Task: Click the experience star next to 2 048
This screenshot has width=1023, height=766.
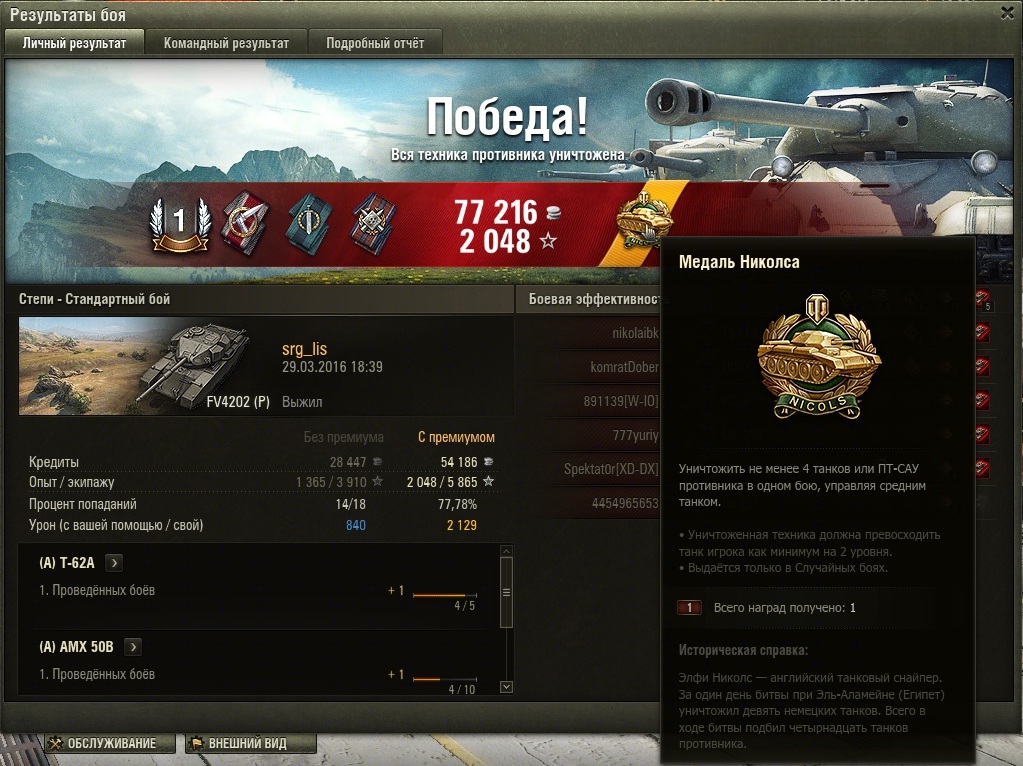Action: point(548,241)
